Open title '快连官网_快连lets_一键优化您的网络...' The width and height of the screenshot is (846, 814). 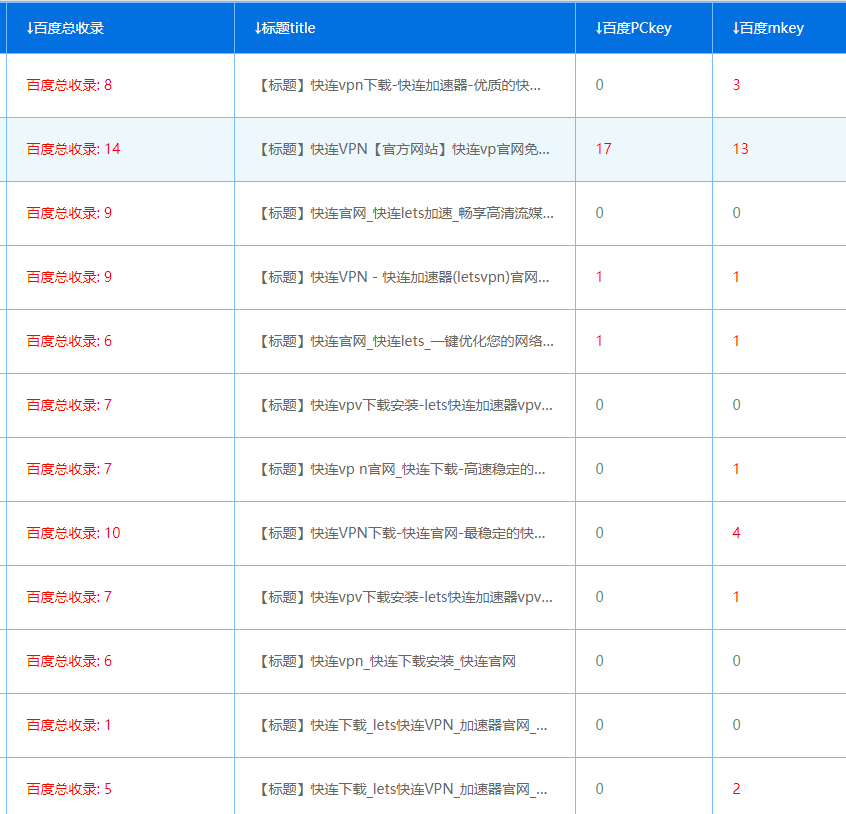tap(406, 341)
